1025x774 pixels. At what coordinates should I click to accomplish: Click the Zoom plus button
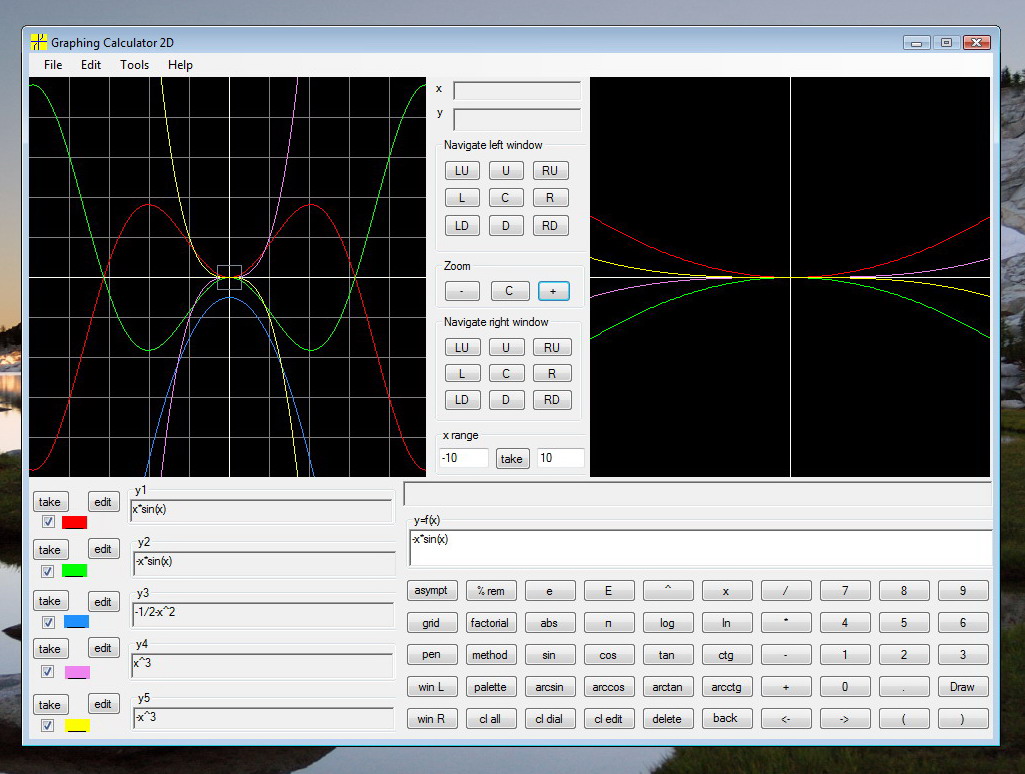pyautogui.click(x=554, y=291)
